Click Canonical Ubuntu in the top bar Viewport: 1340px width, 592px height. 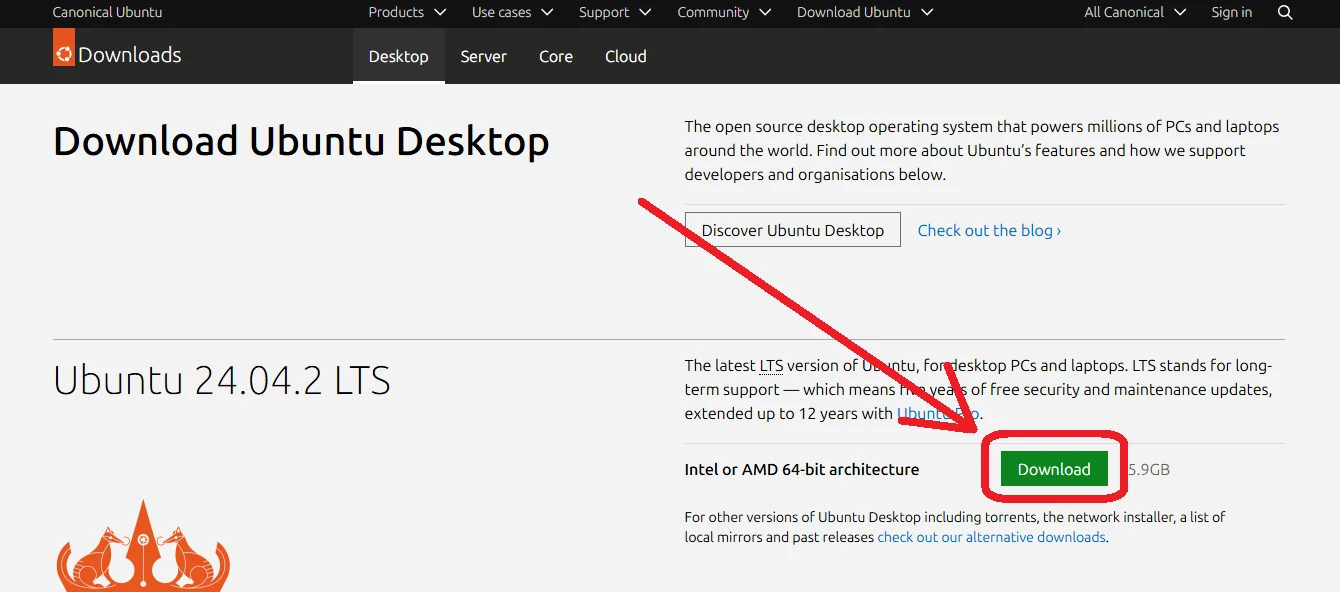click(107, 13)
